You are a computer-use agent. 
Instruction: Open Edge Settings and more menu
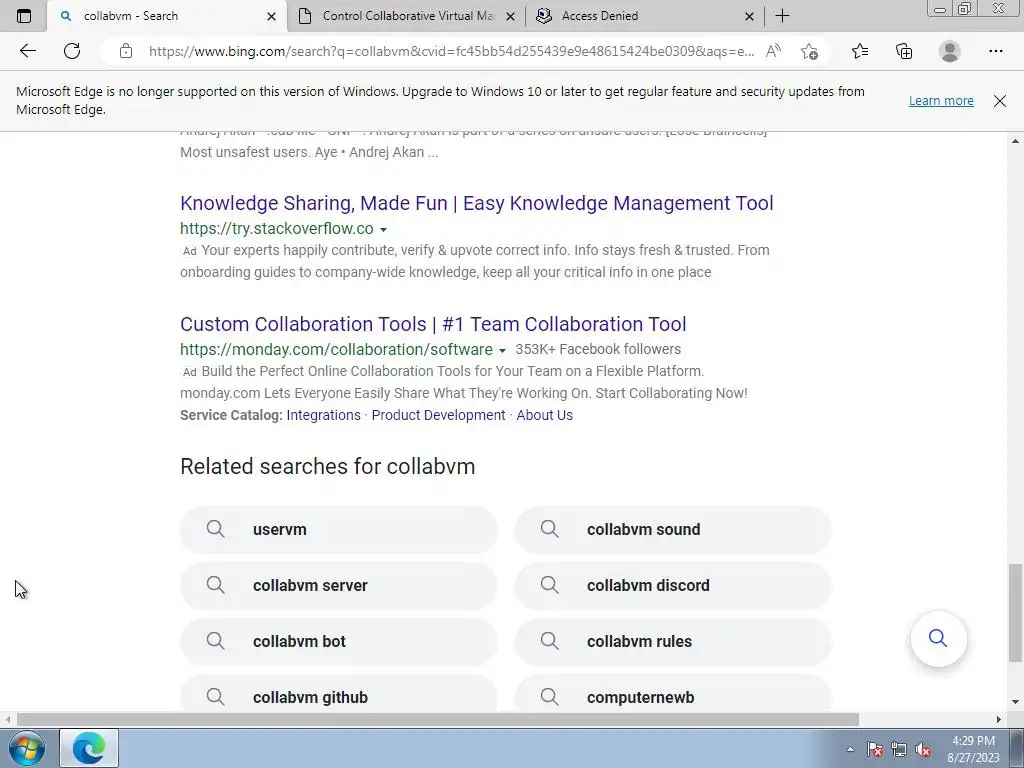[995, 51]
